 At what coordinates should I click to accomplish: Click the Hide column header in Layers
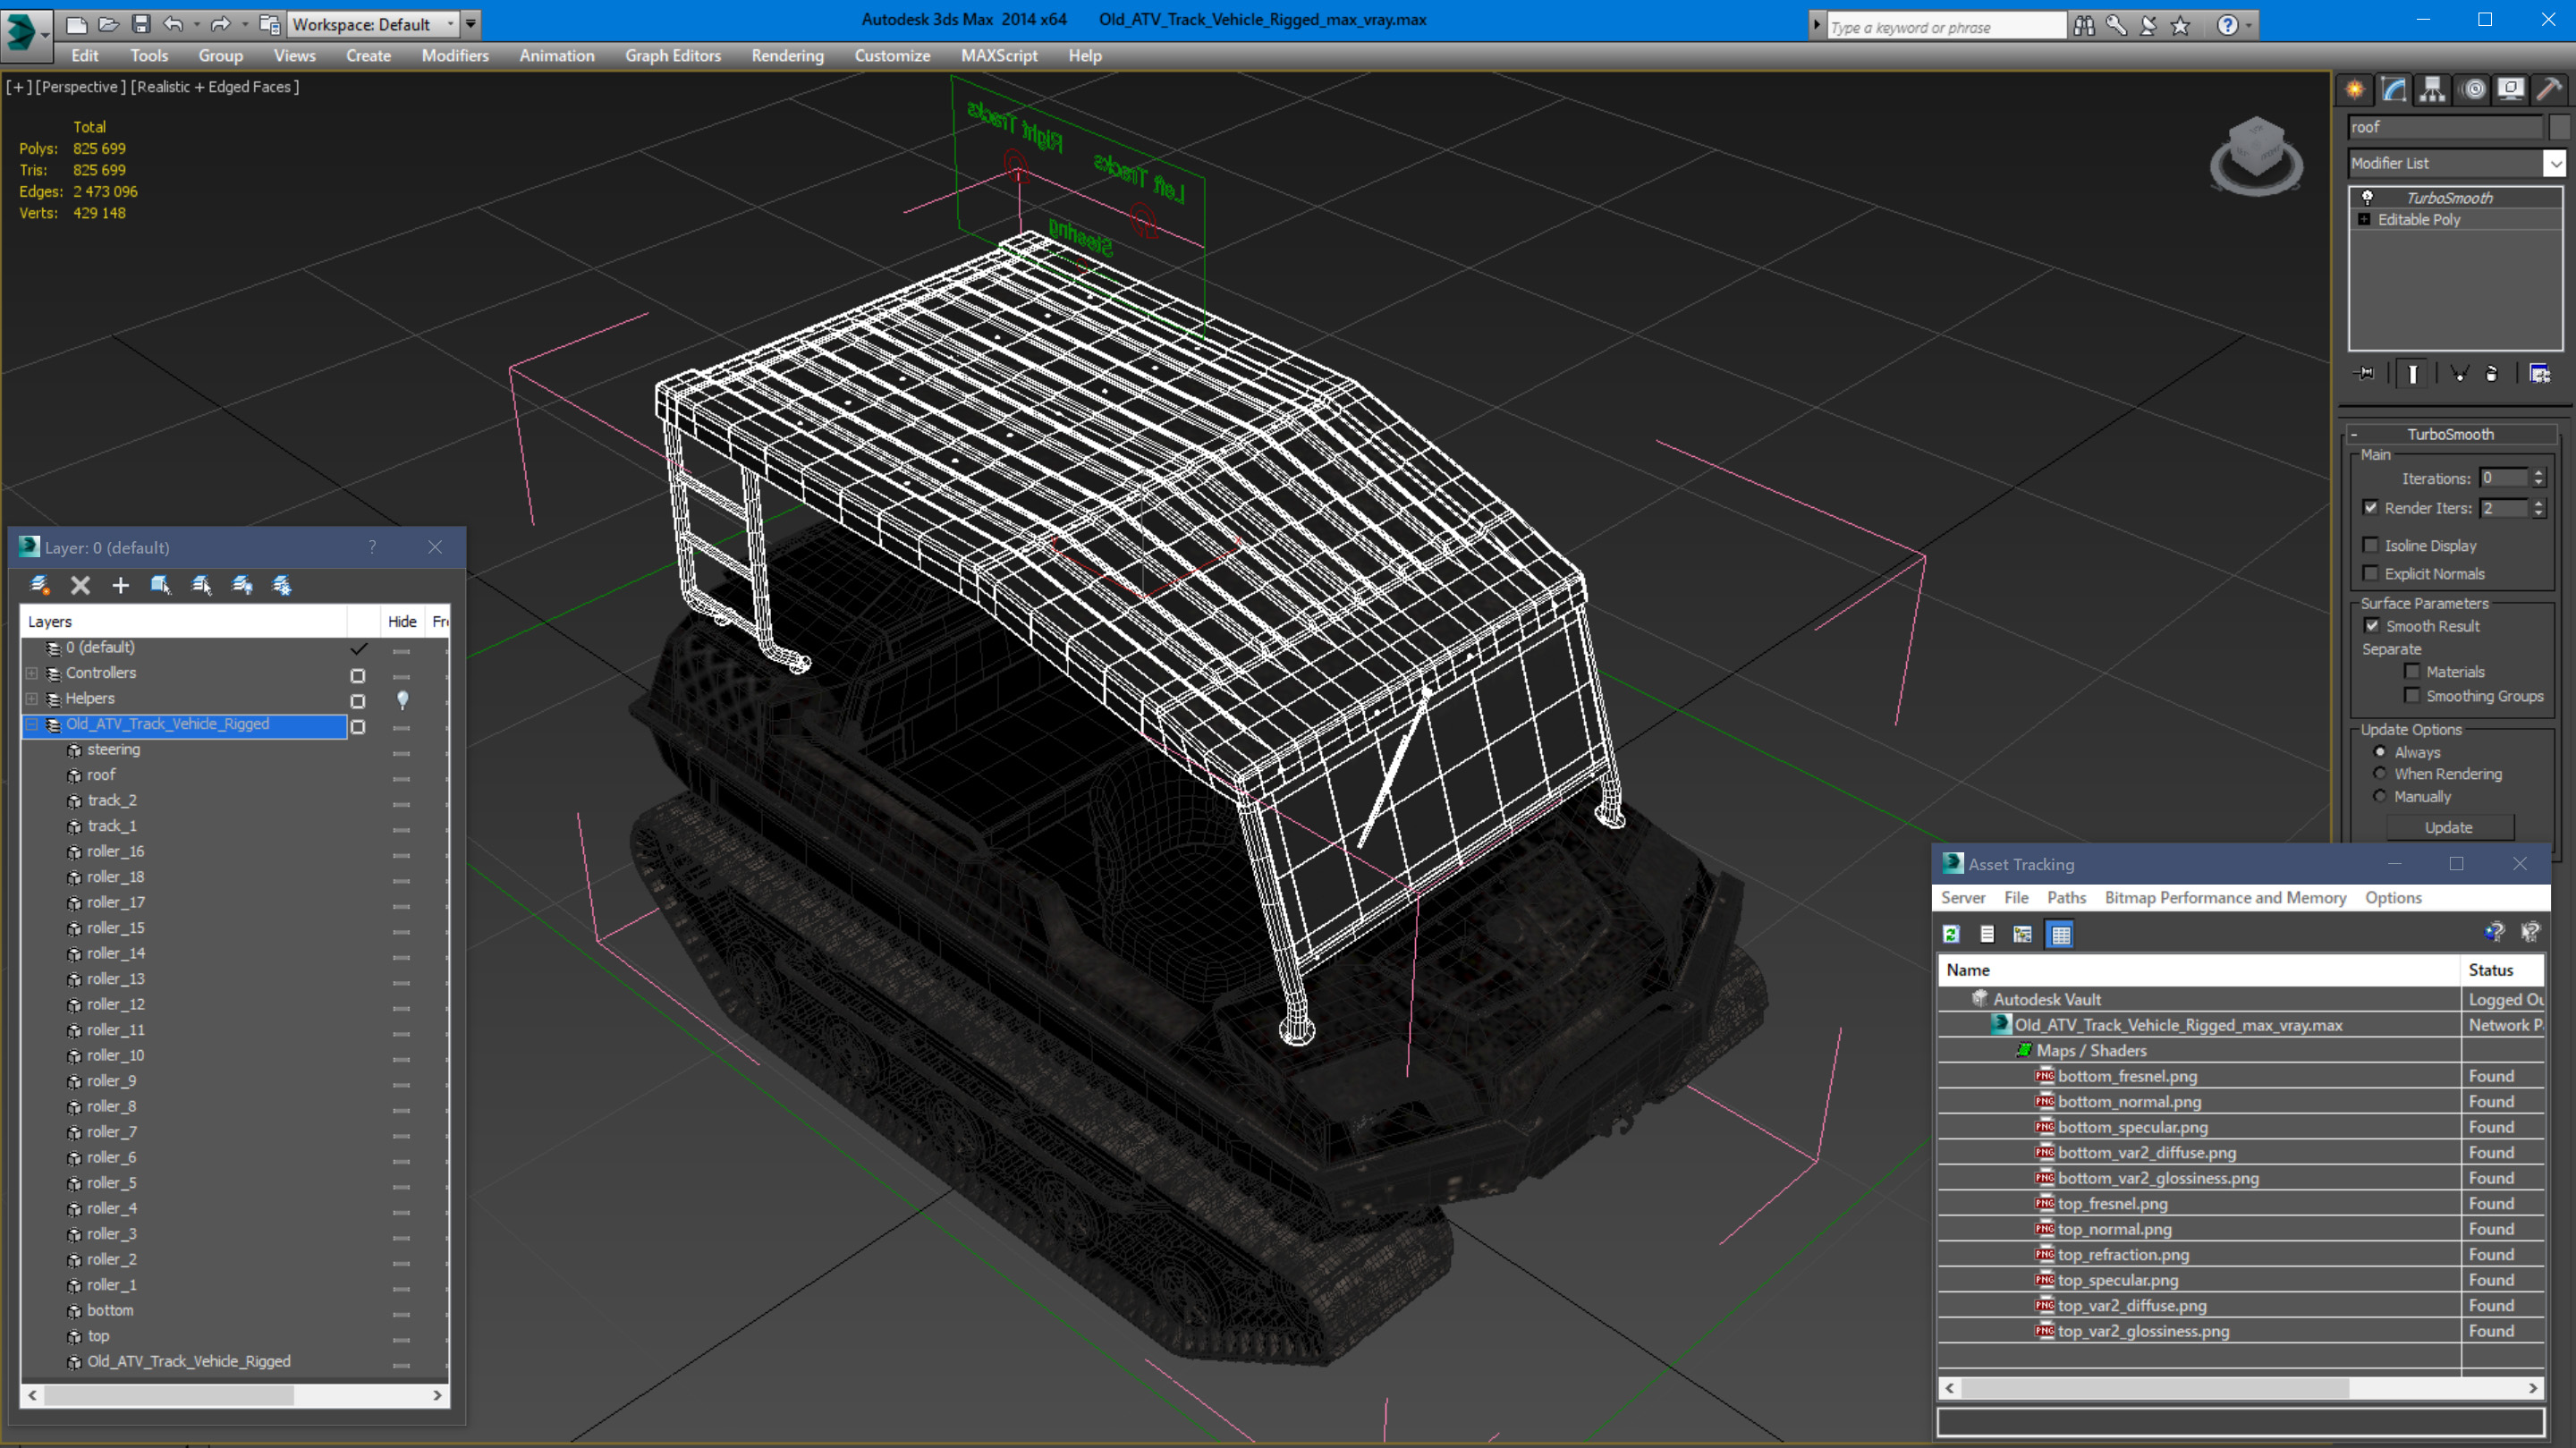pyautogui.click(x=402, y=621)
